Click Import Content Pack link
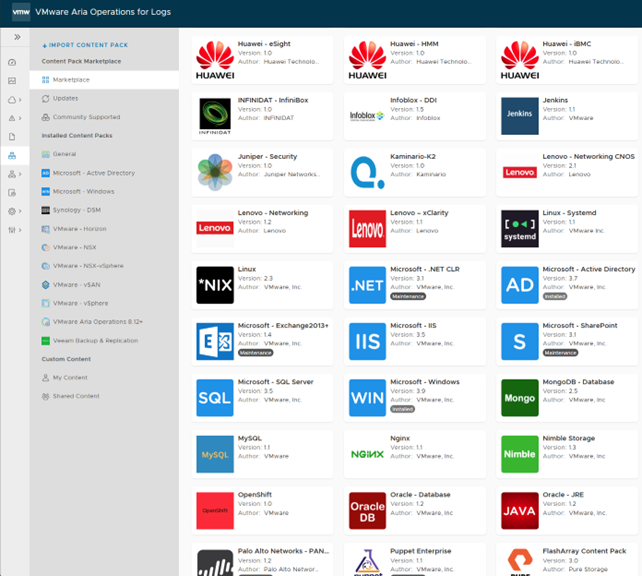Screen dimensions: 642x576 tap(85, 45)
